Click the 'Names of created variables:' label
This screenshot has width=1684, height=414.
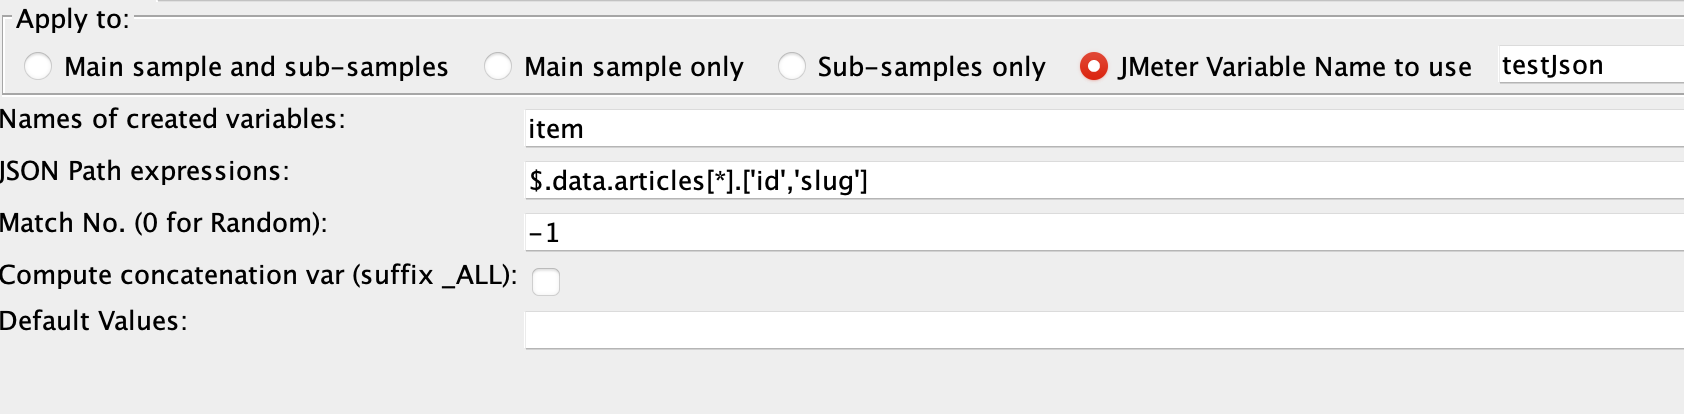(x=172, y=119)
